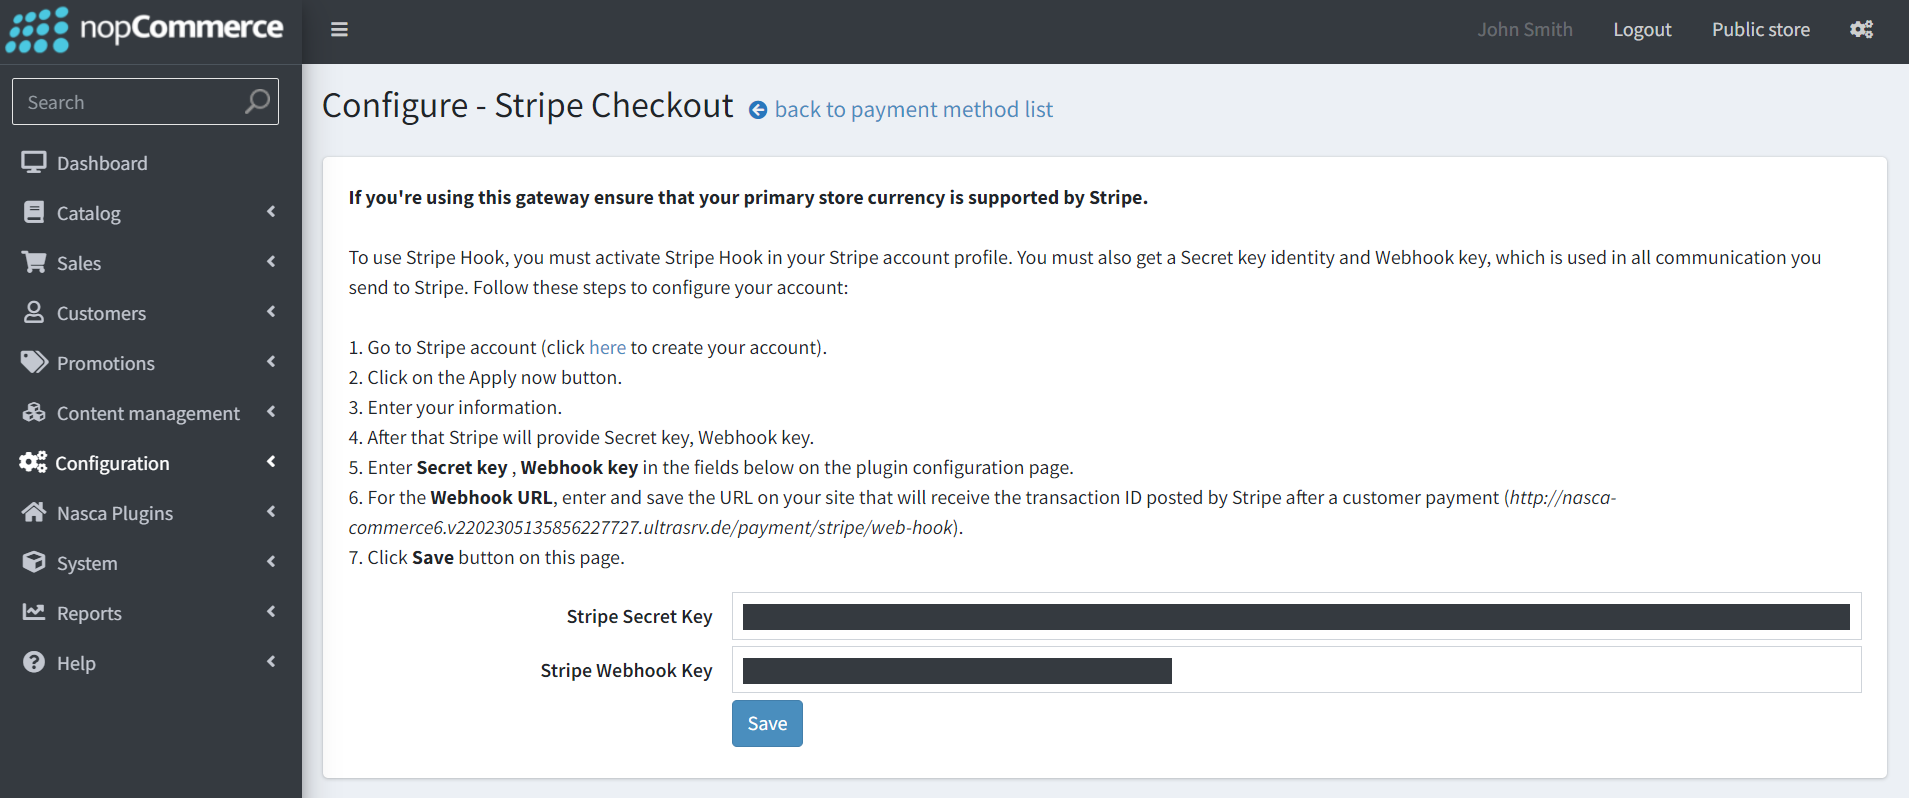Click the Reports chart icon
The width and height of the screenshot is (1909, 798).
click(x=34, y=612)
